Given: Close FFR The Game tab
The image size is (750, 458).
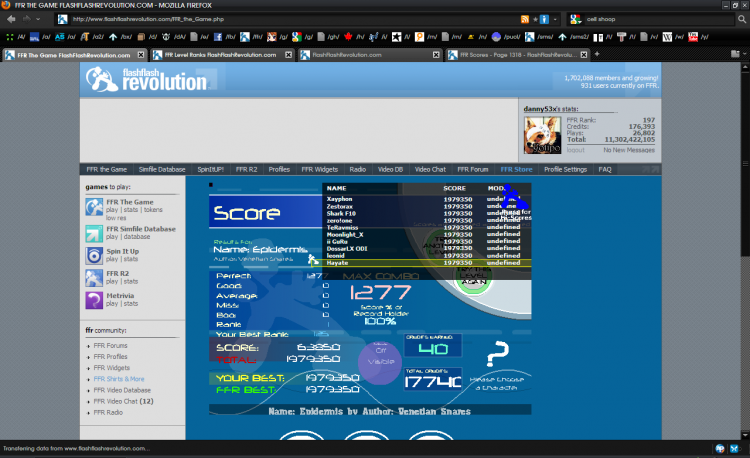Looking at the screenshot, I should (141, 55).
